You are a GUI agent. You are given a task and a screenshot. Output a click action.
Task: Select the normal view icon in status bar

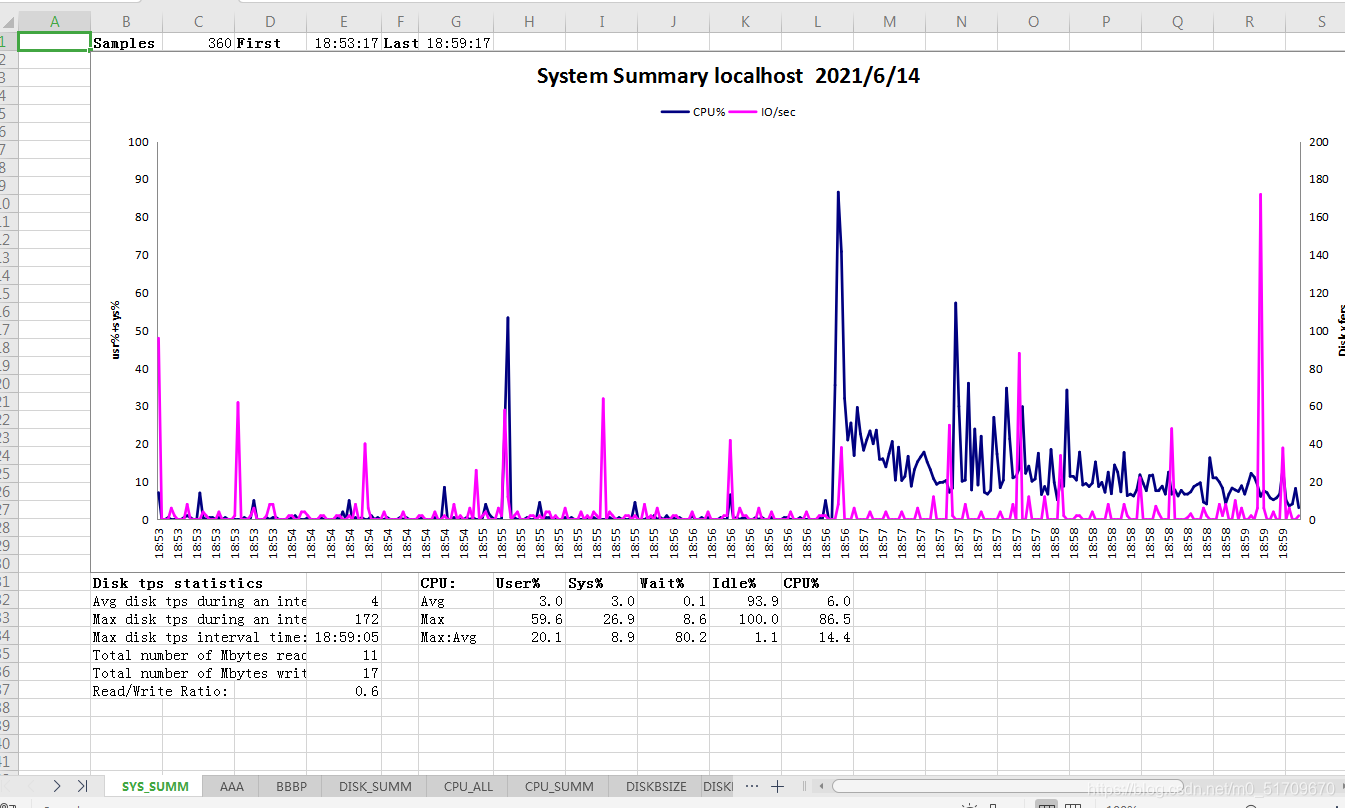click(x=1047, y=805)
